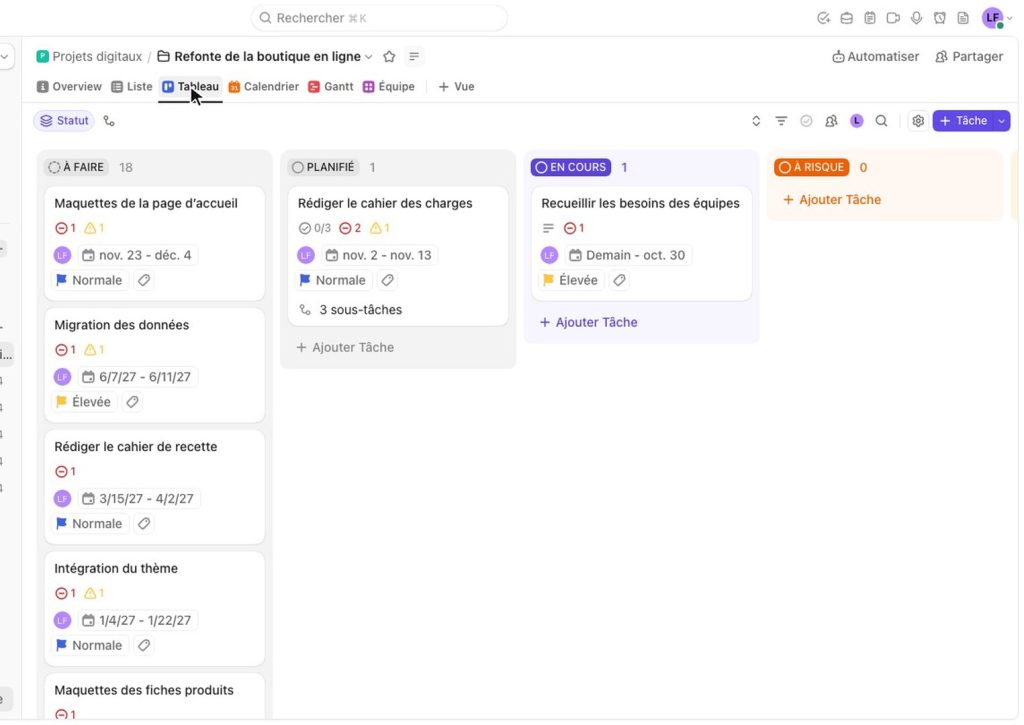This screenshot has width=1024, height=725.
Task: Open the date range 1/4/27 - 1/22/27
Action: [x=137, y=620]
